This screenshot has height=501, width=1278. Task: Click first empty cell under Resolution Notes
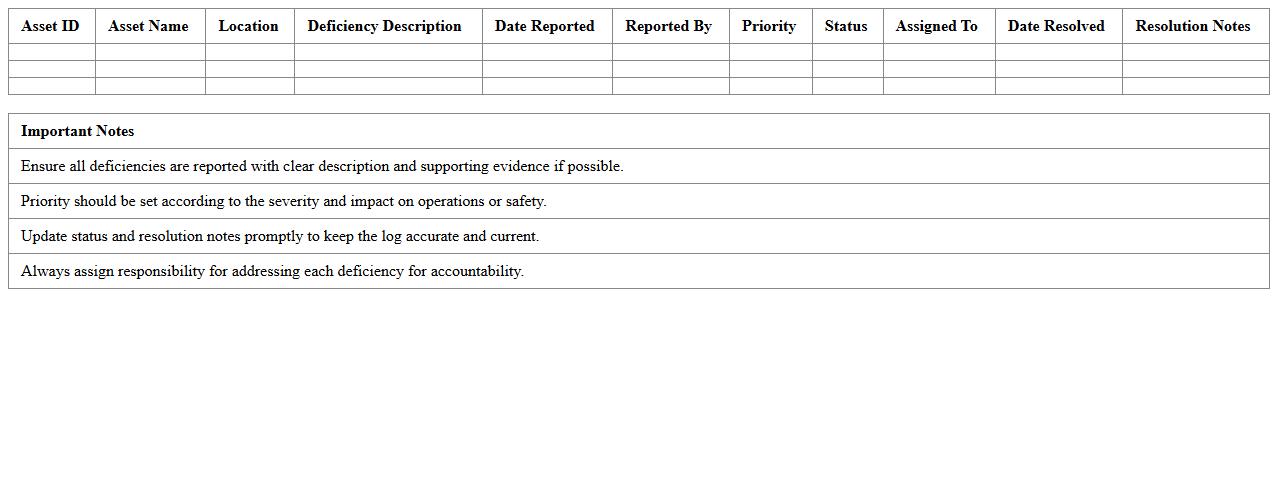pos(1195,52)
